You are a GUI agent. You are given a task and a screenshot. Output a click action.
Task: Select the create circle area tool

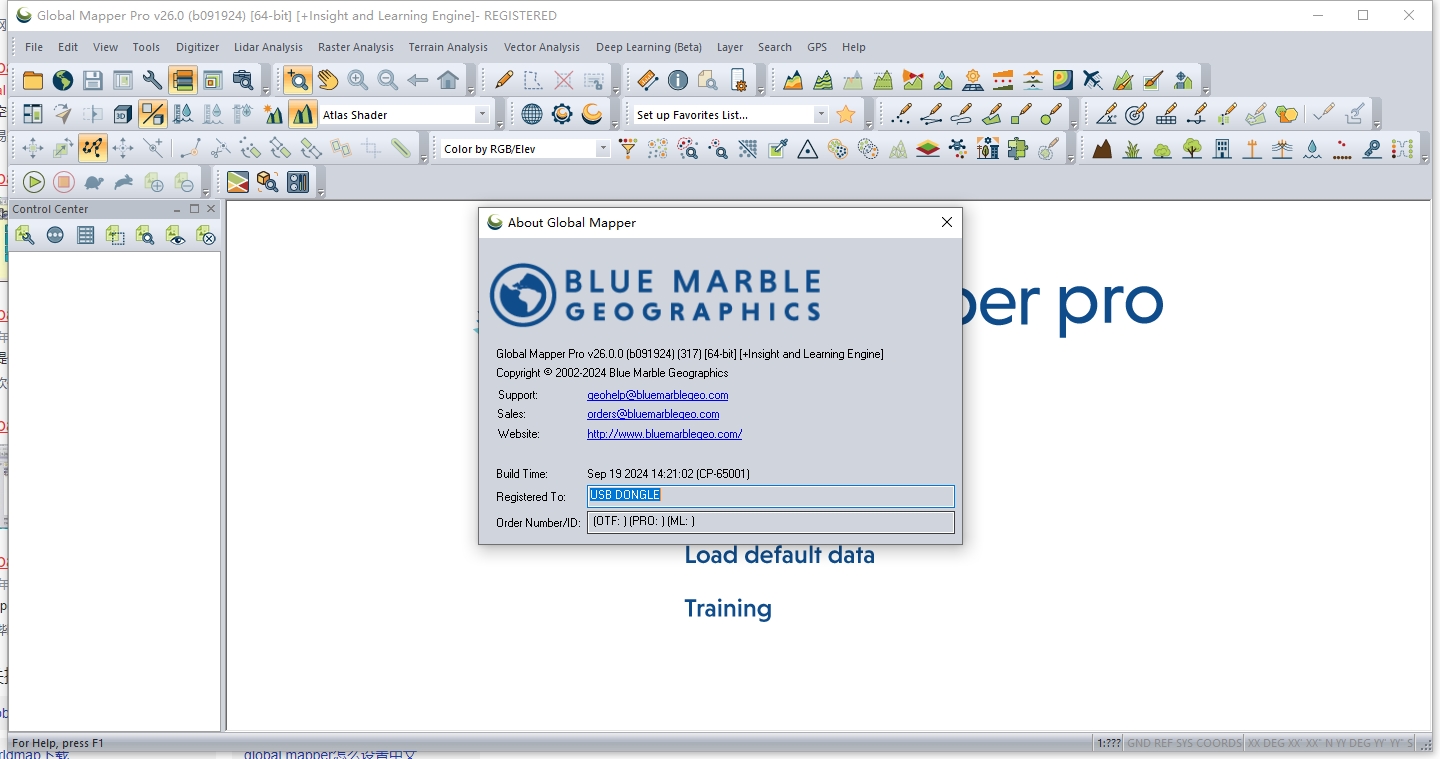click(x=1051, y=115)
